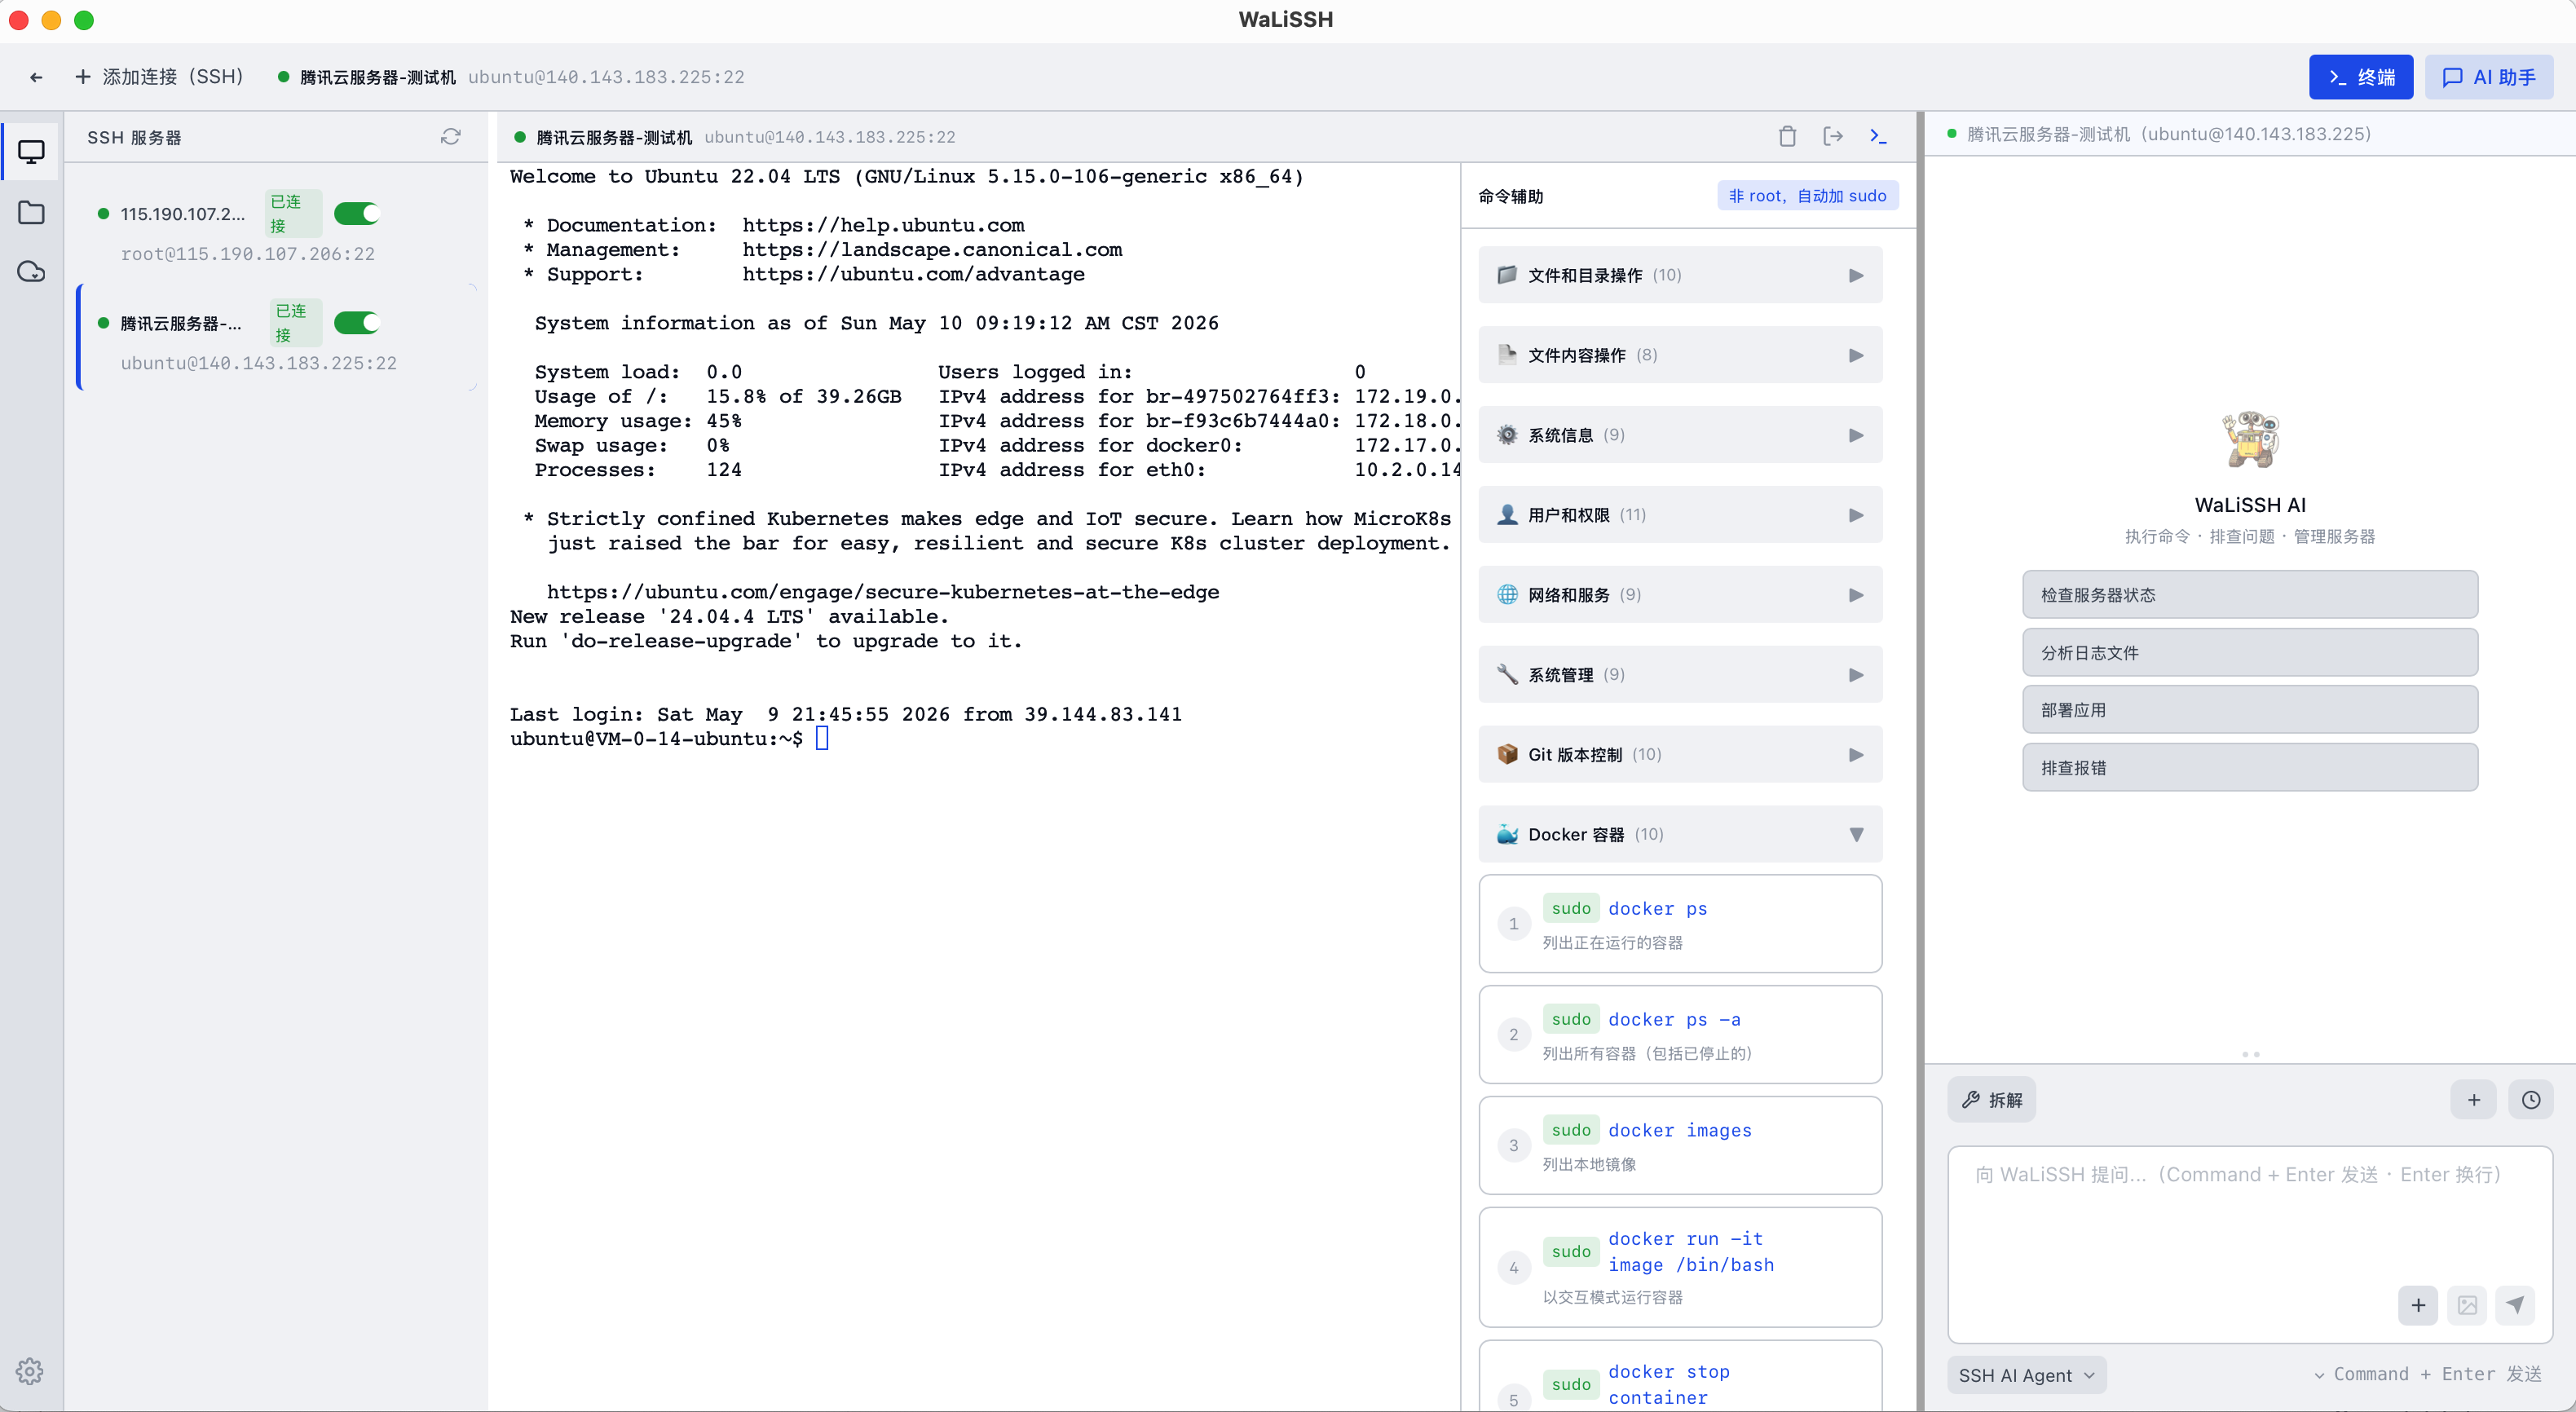Click the 非 root, 自动加 sudo badge

pyautogui.click(x=1808, y=196)
